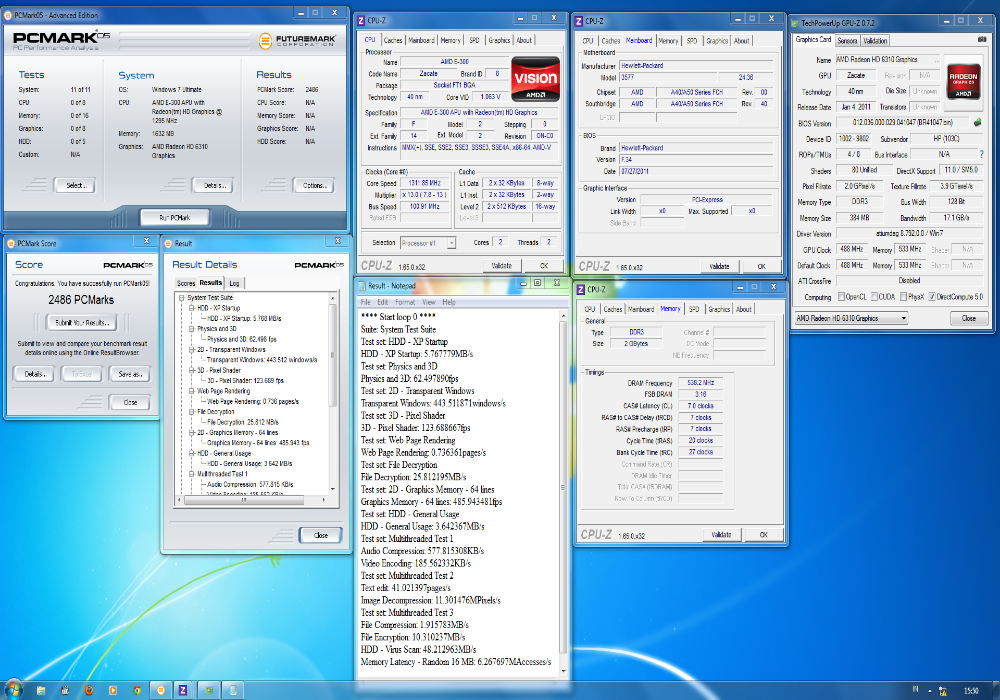Open the Format menu in Notepad
Viewport: 1000px width, 700px height.
404,302
